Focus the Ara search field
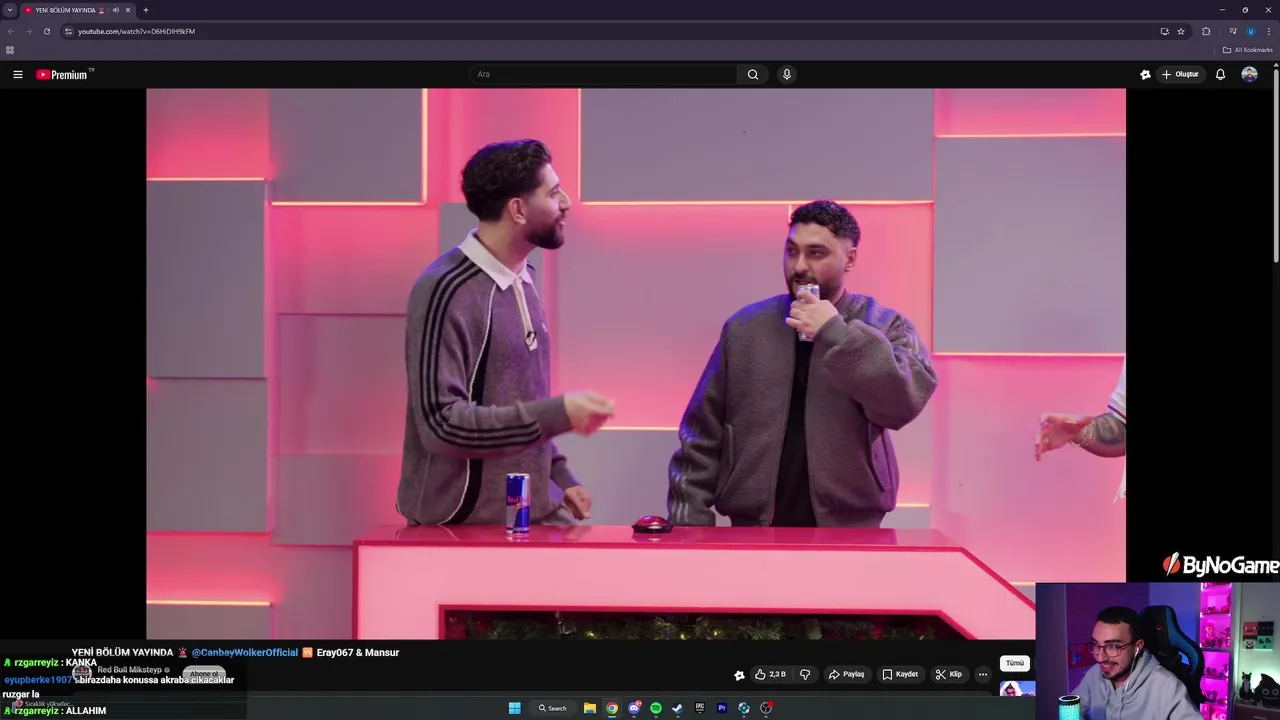Image resolution: width=1280 pixels, height=720 pixels. pos(604,74)
